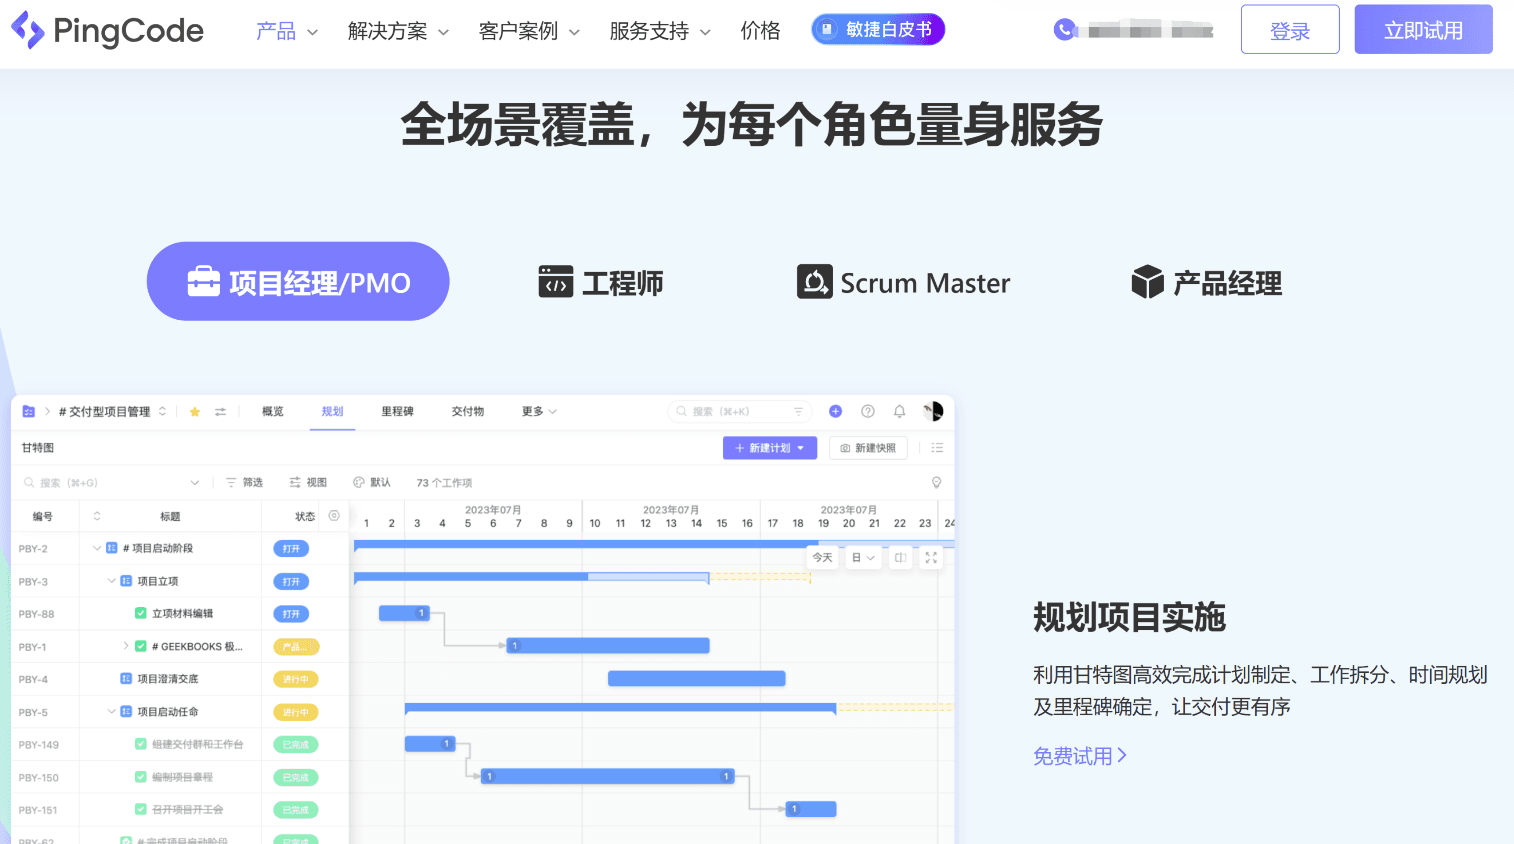Click the PBY-4 Gantt task bar
This screenshot has width=1514, height=844.
pyautogui.click(x=697, y=679)
